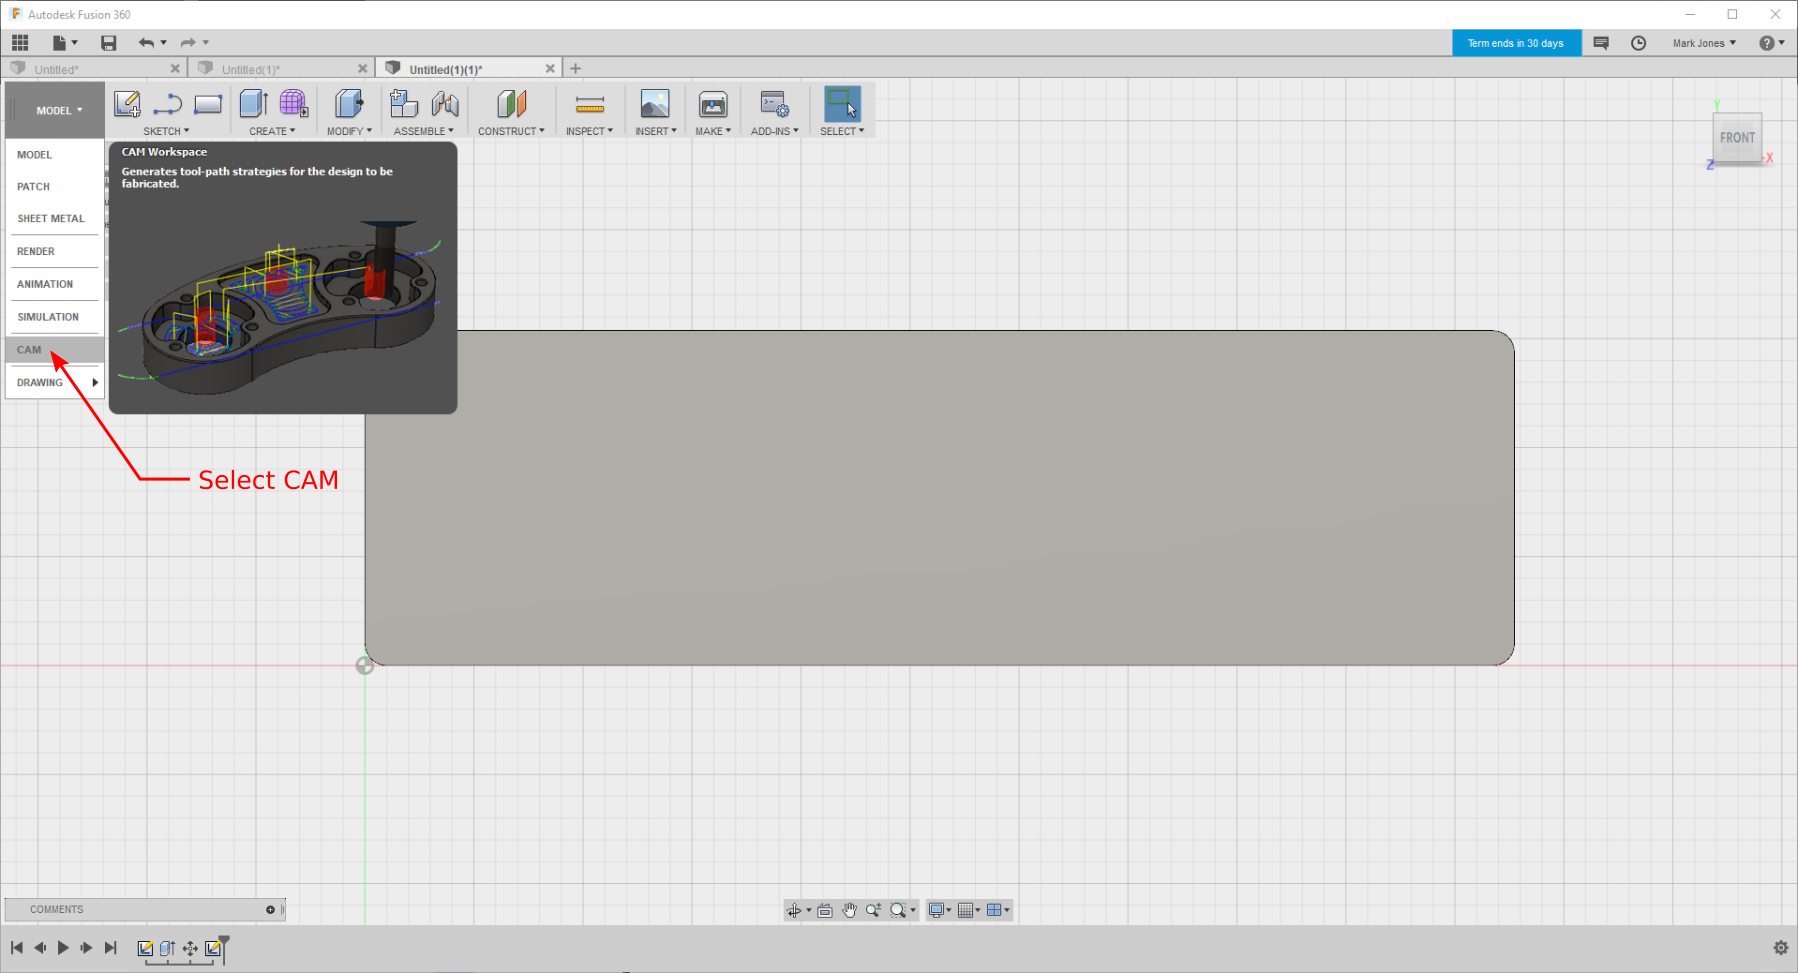
Task: Open the ADD-INS dropdown menu
Action: (775, 131)
